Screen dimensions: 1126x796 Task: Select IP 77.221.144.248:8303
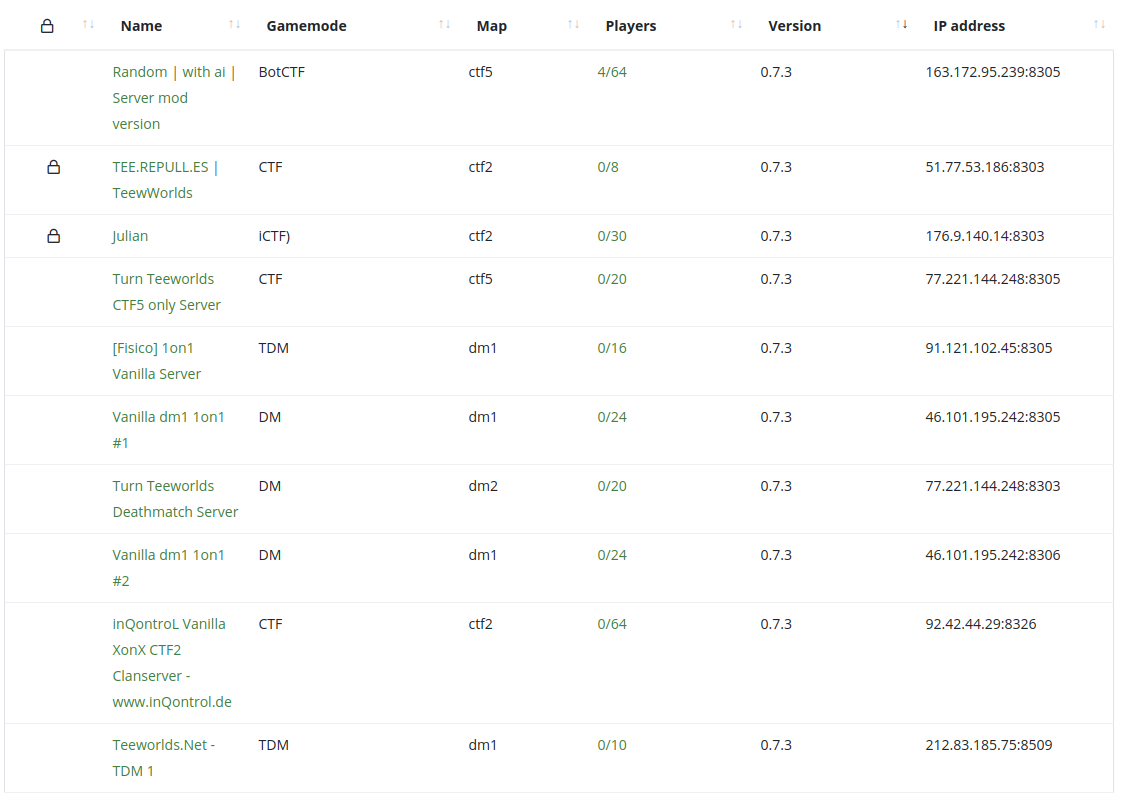pyautogui.click(x=992, y=486)
